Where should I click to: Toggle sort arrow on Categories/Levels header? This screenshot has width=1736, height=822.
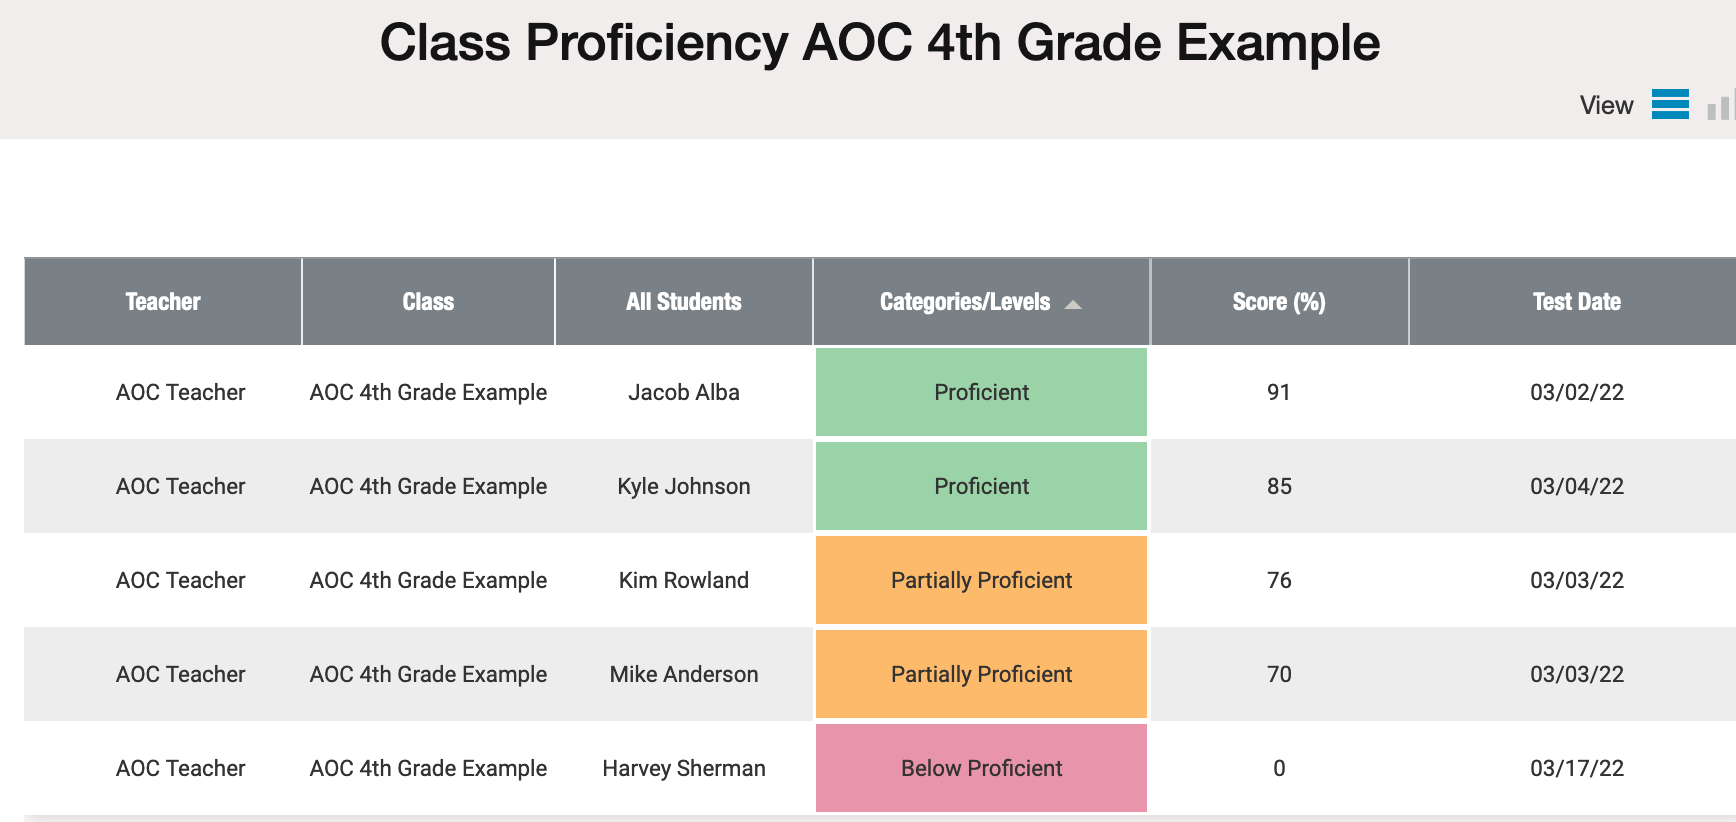pyautogui.click(x=1073, y=304)
